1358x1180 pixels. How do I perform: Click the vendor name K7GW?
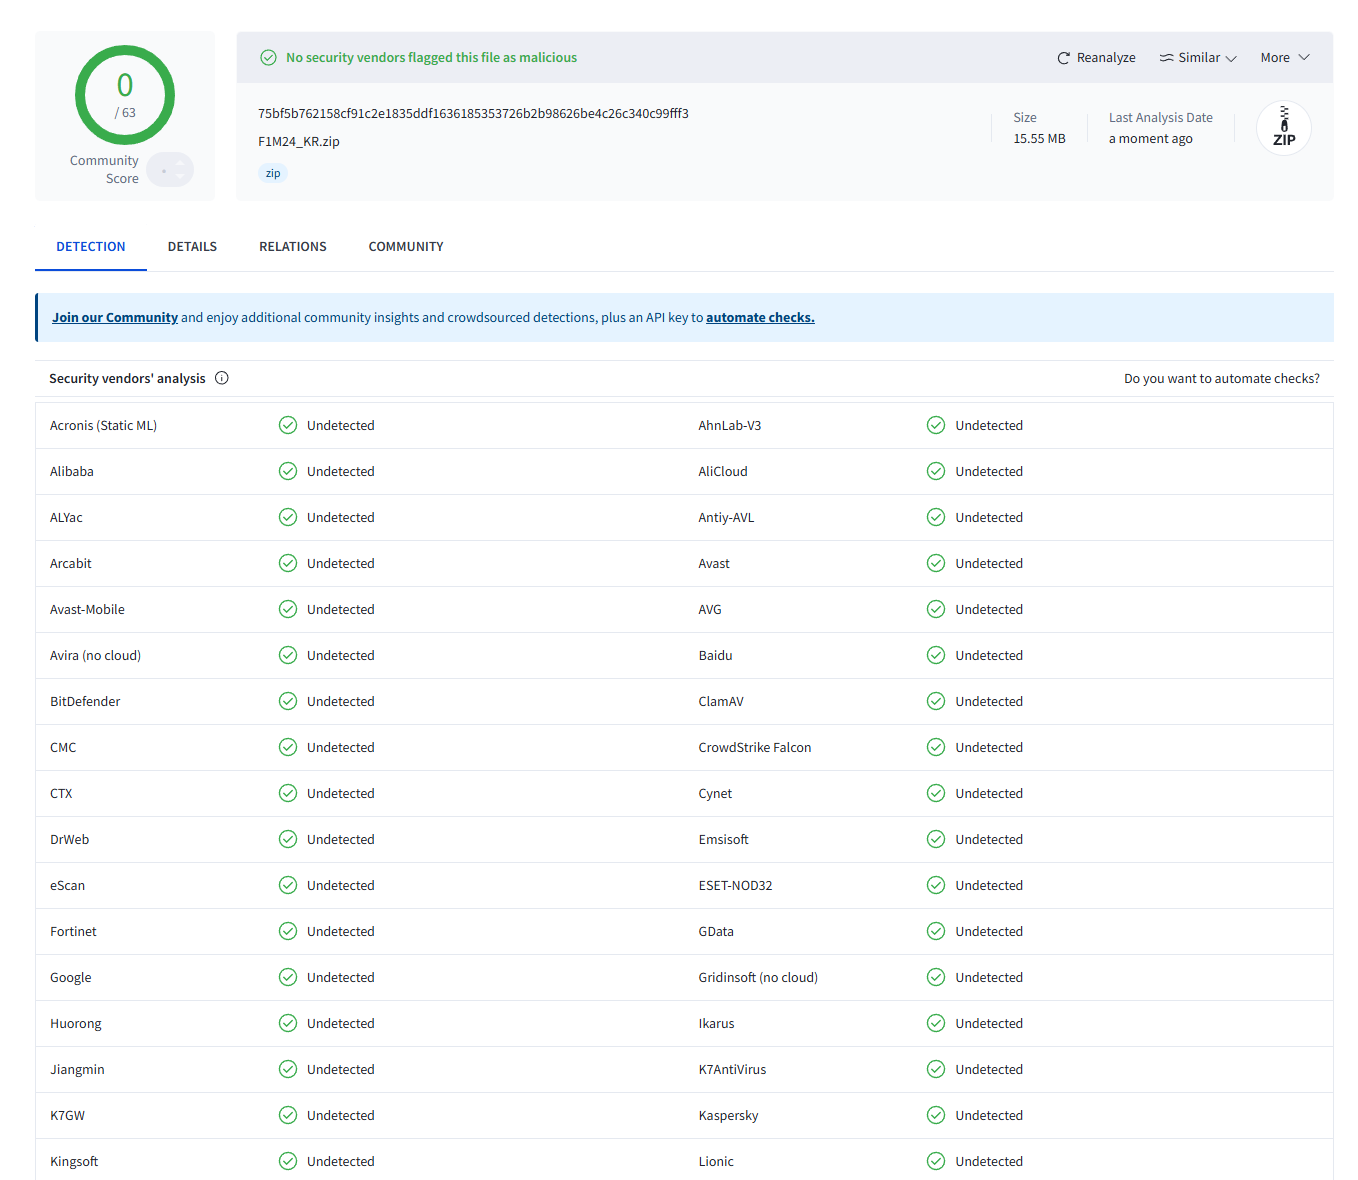pyautogui.click(x=67, y=1116)
